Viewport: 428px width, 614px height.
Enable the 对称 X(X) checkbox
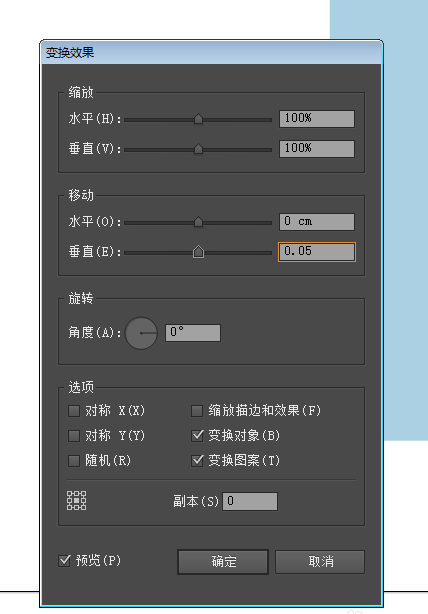tap(74, 411)
